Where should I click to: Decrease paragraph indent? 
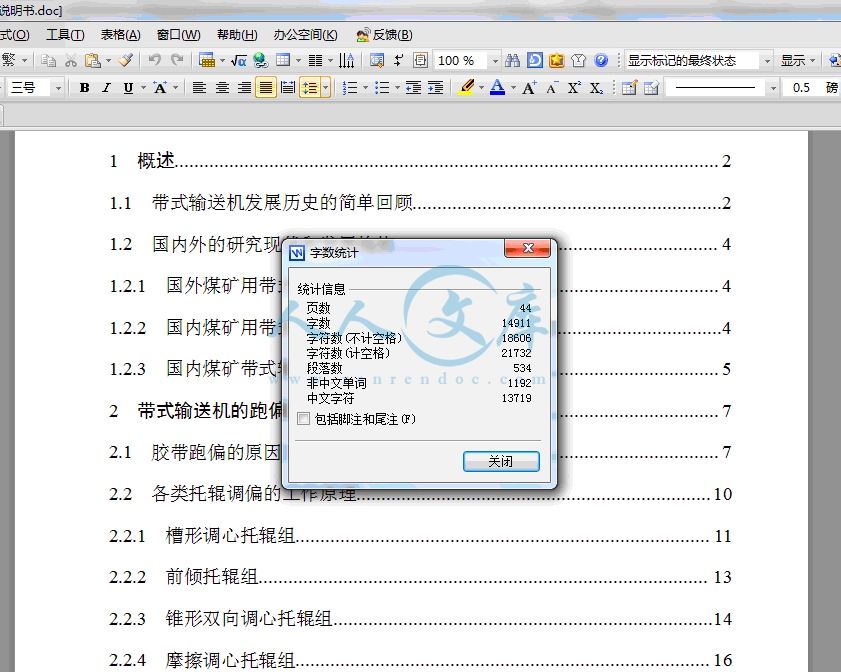(413, 87)
